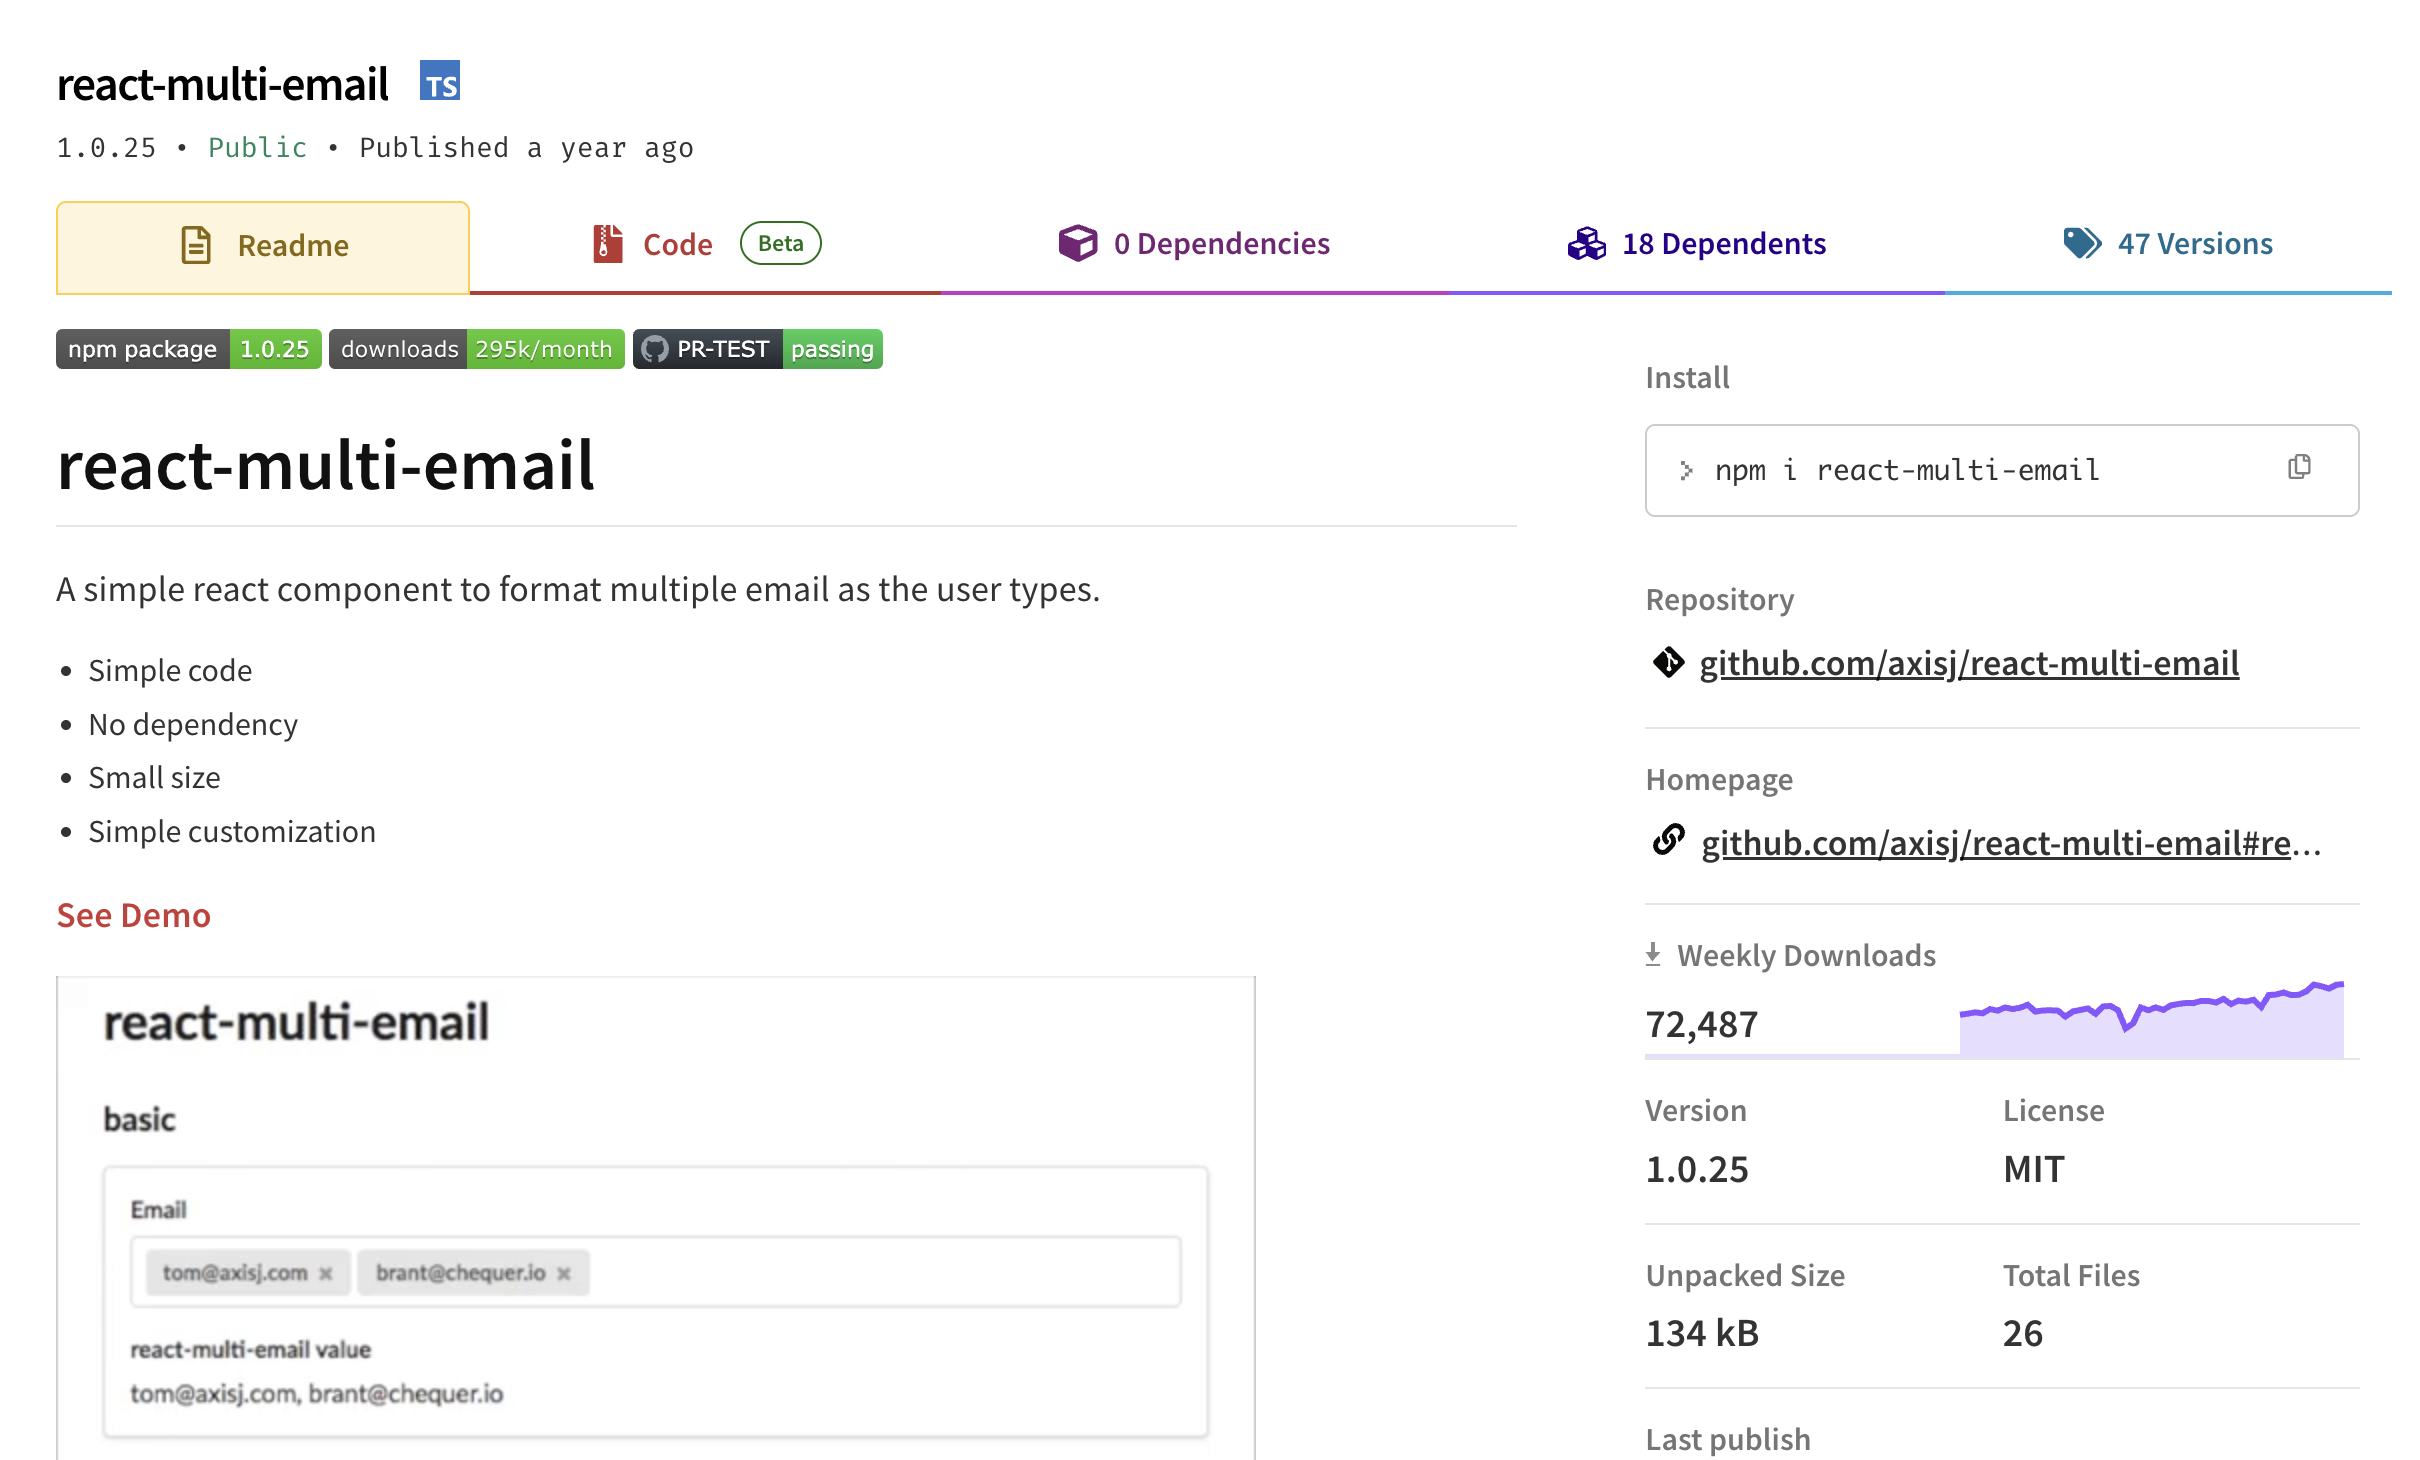The image size is (2420, 1460).
Task: Remove the tom@axisj.com email chip
Action: [x=325, y=1273]
